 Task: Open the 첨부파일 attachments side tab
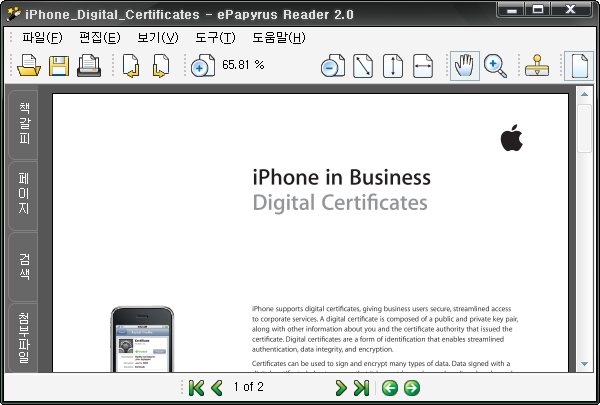pos(23,338)
